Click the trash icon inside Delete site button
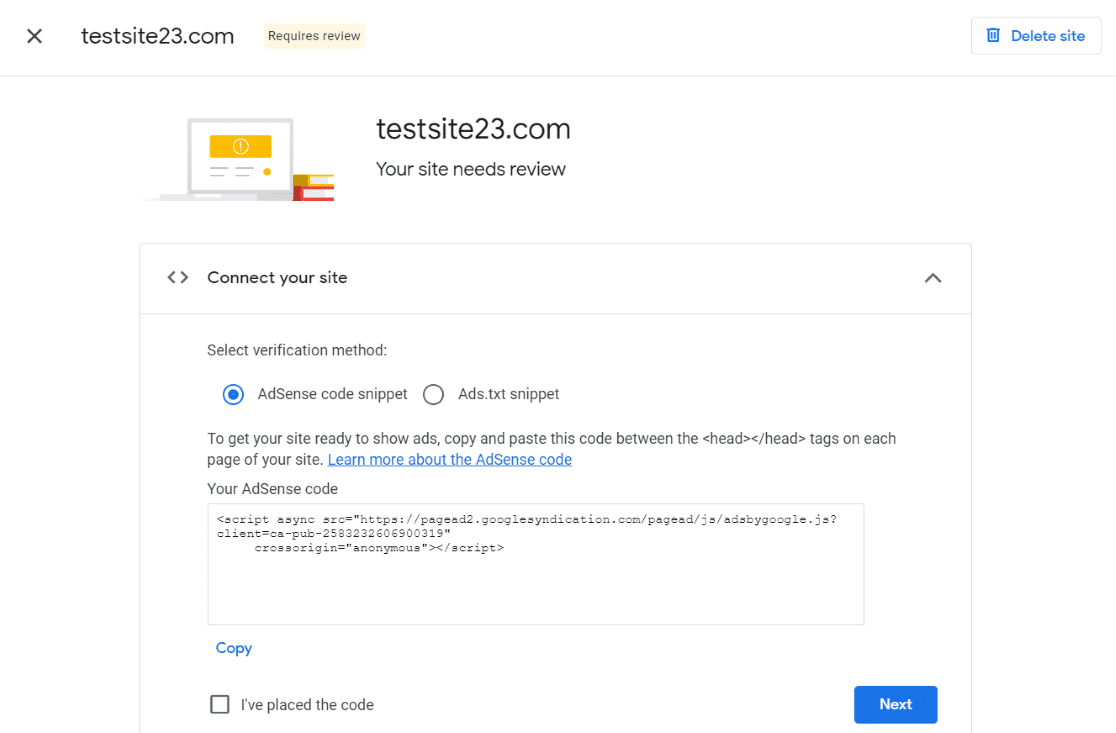The width and height of the screenshot is (1116, 733). coord(993,35)
